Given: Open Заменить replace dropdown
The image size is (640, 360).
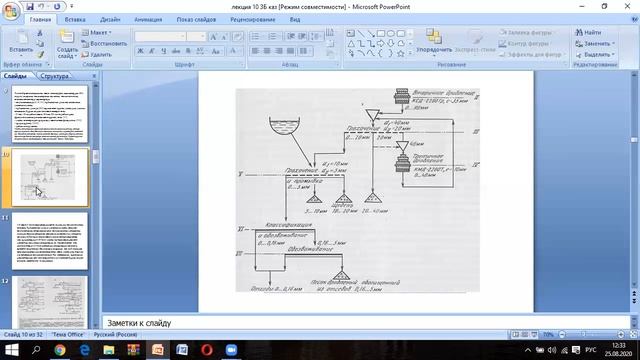Looking at the screenshot, I should click(x=595, y=44).
